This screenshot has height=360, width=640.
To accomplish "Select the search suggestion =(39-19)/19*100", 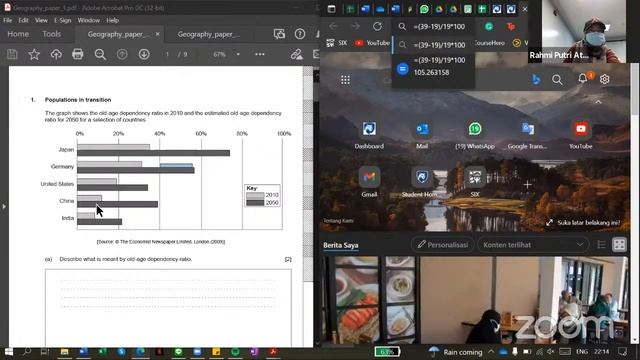I will coord(434,45).
